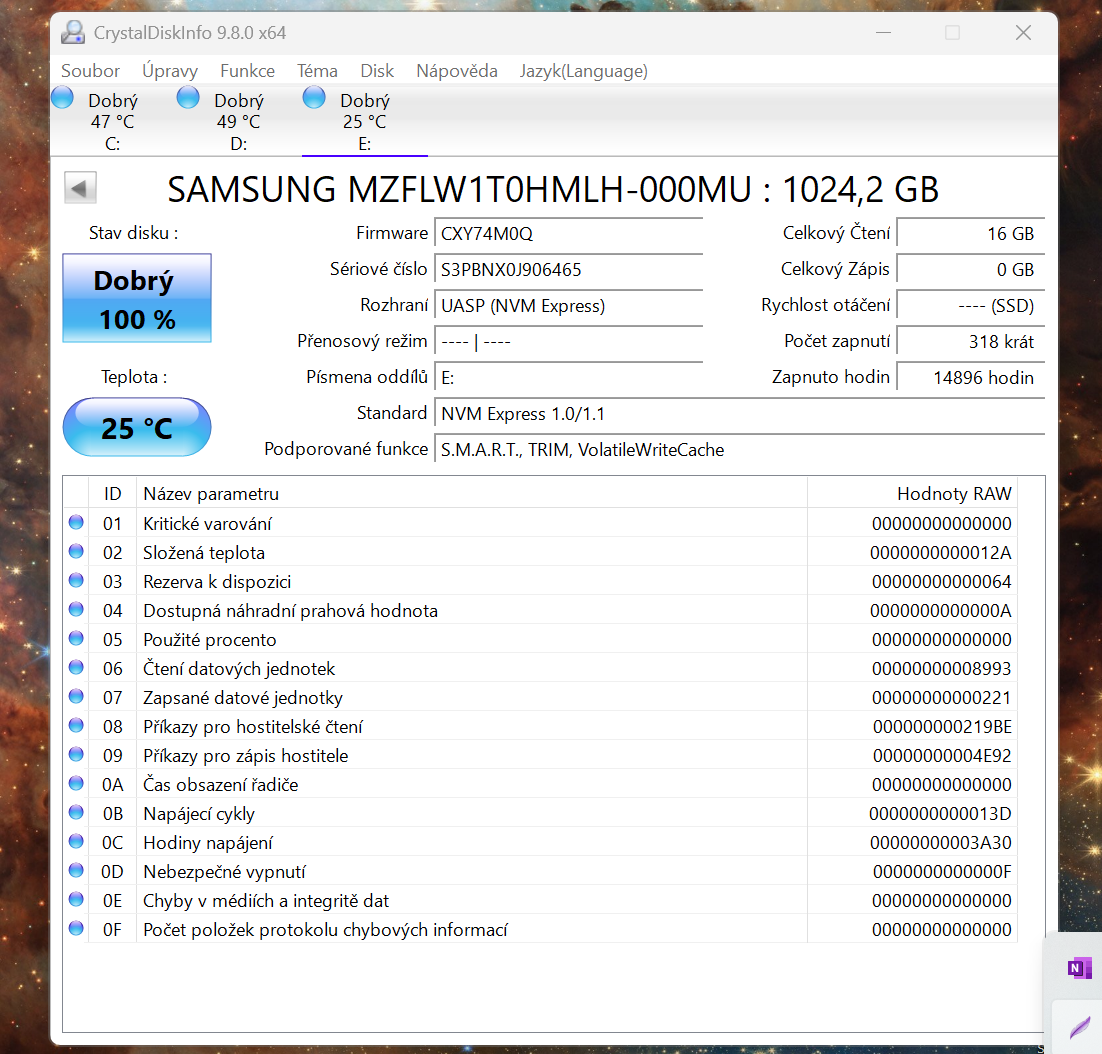
Task: Select the Firmware value field
Action: point(568,233)
